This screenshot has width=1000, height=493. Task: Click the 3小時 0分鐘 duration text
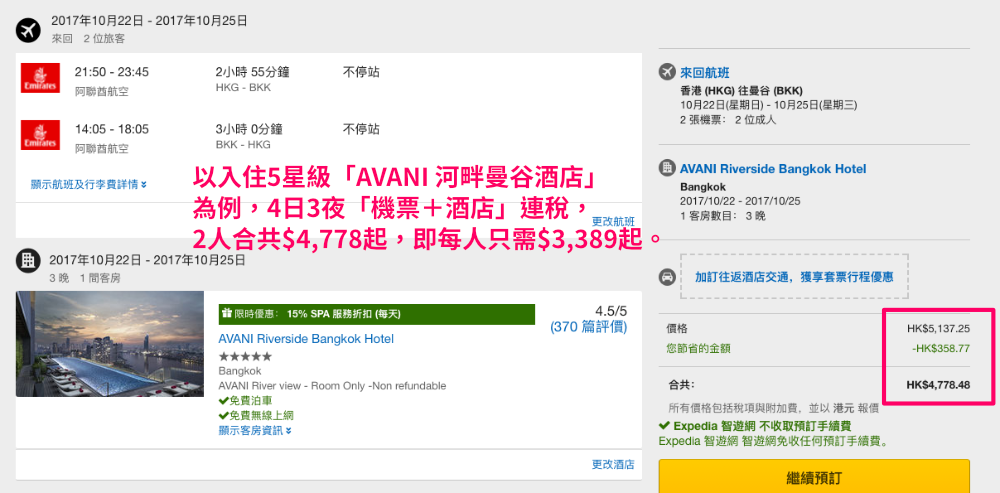click(249, 129)
